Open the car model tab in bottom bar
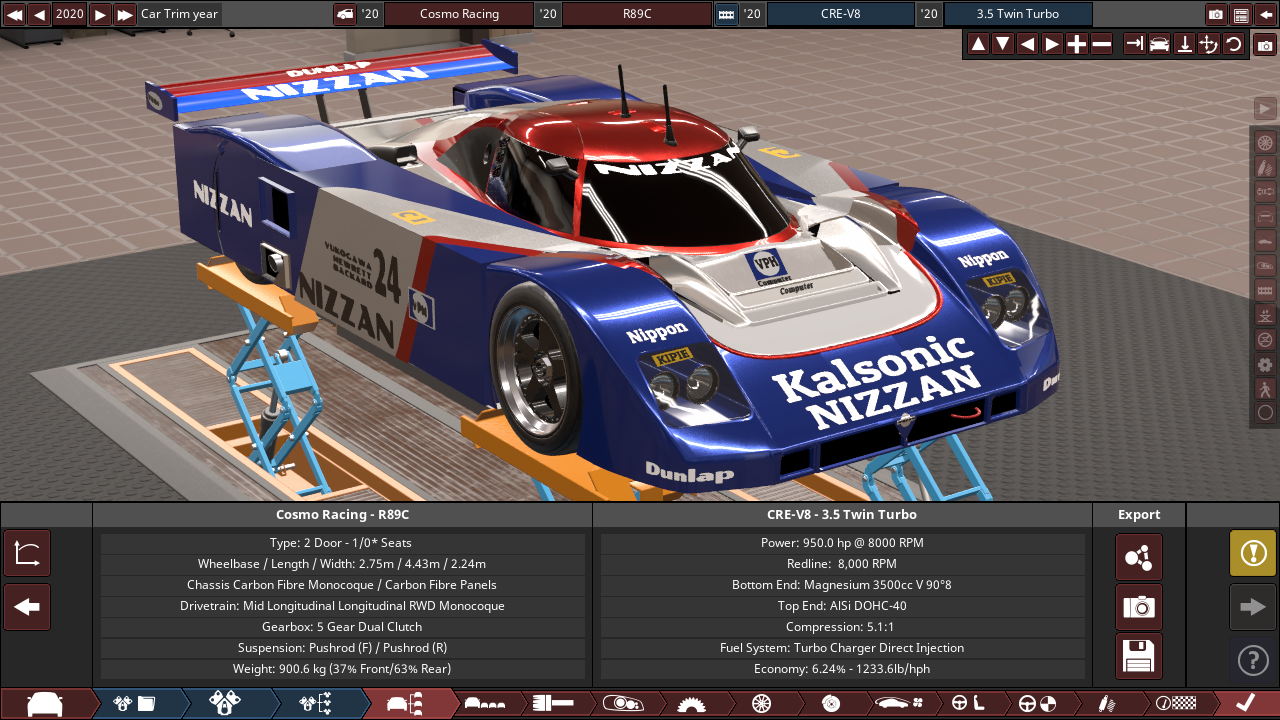1280x720 pixels. [x=45, y=704]
